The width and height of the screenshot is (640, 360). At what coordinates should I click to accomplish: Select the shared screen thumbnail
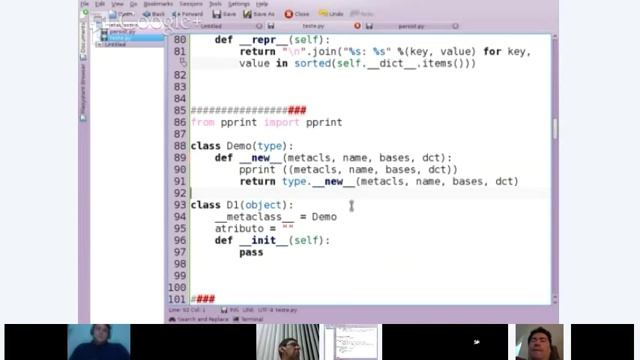pyautogui.click(x=351, y=342)
